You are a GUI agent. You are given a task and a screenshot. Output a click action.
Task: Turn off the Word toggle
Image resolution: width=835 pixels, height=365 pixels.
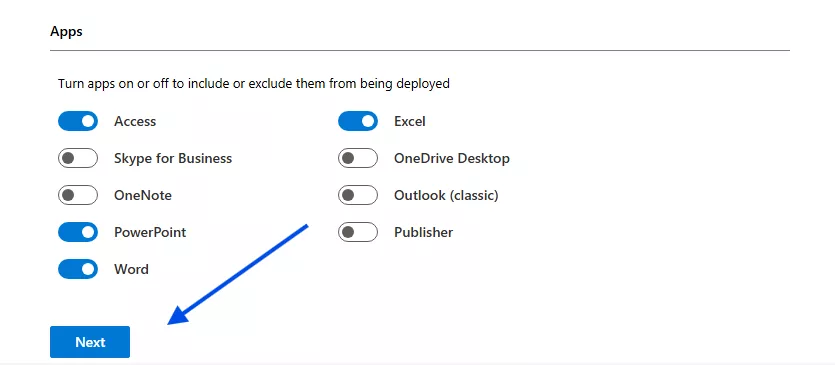pyautogui.click(x=78, y=269)
